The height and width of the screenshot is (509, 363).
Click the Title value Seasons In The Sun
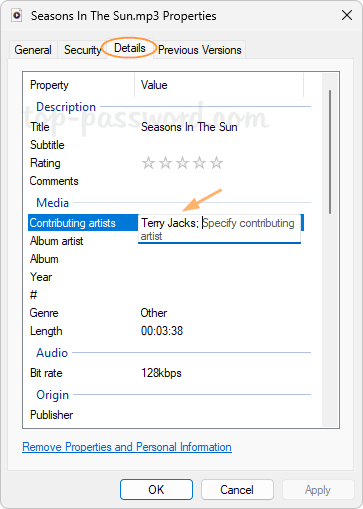pos(189,127)
